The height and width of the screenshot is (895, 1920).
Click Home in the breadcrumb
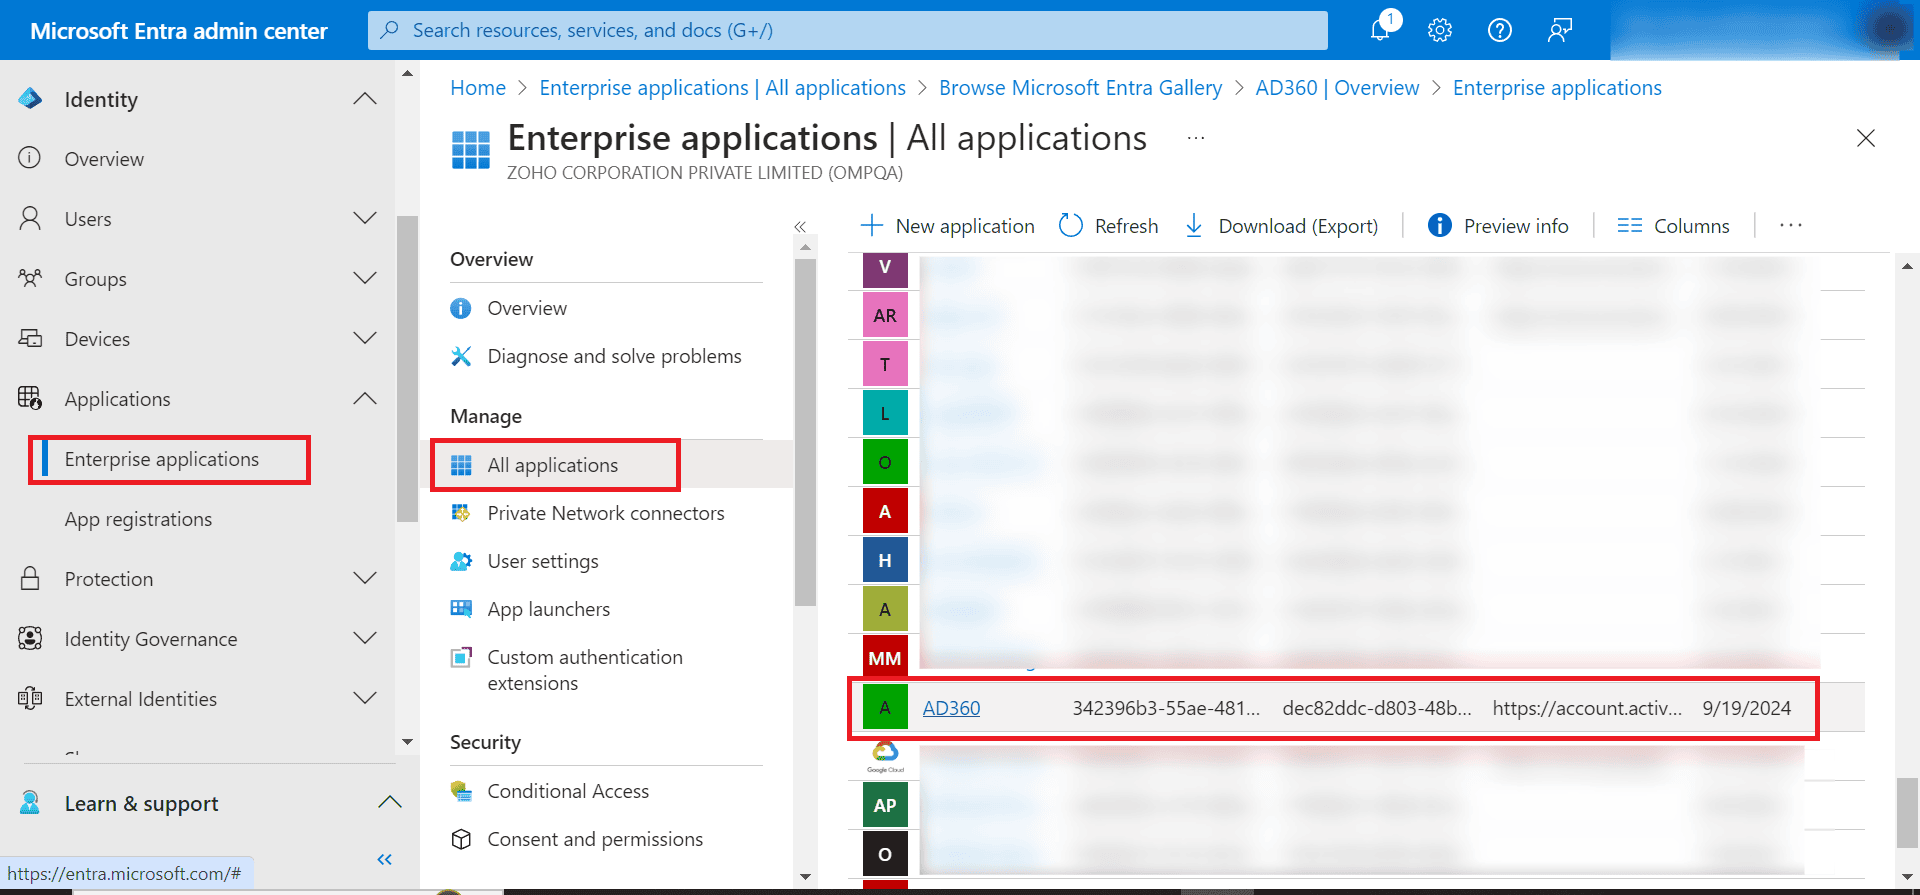point(478,88)
